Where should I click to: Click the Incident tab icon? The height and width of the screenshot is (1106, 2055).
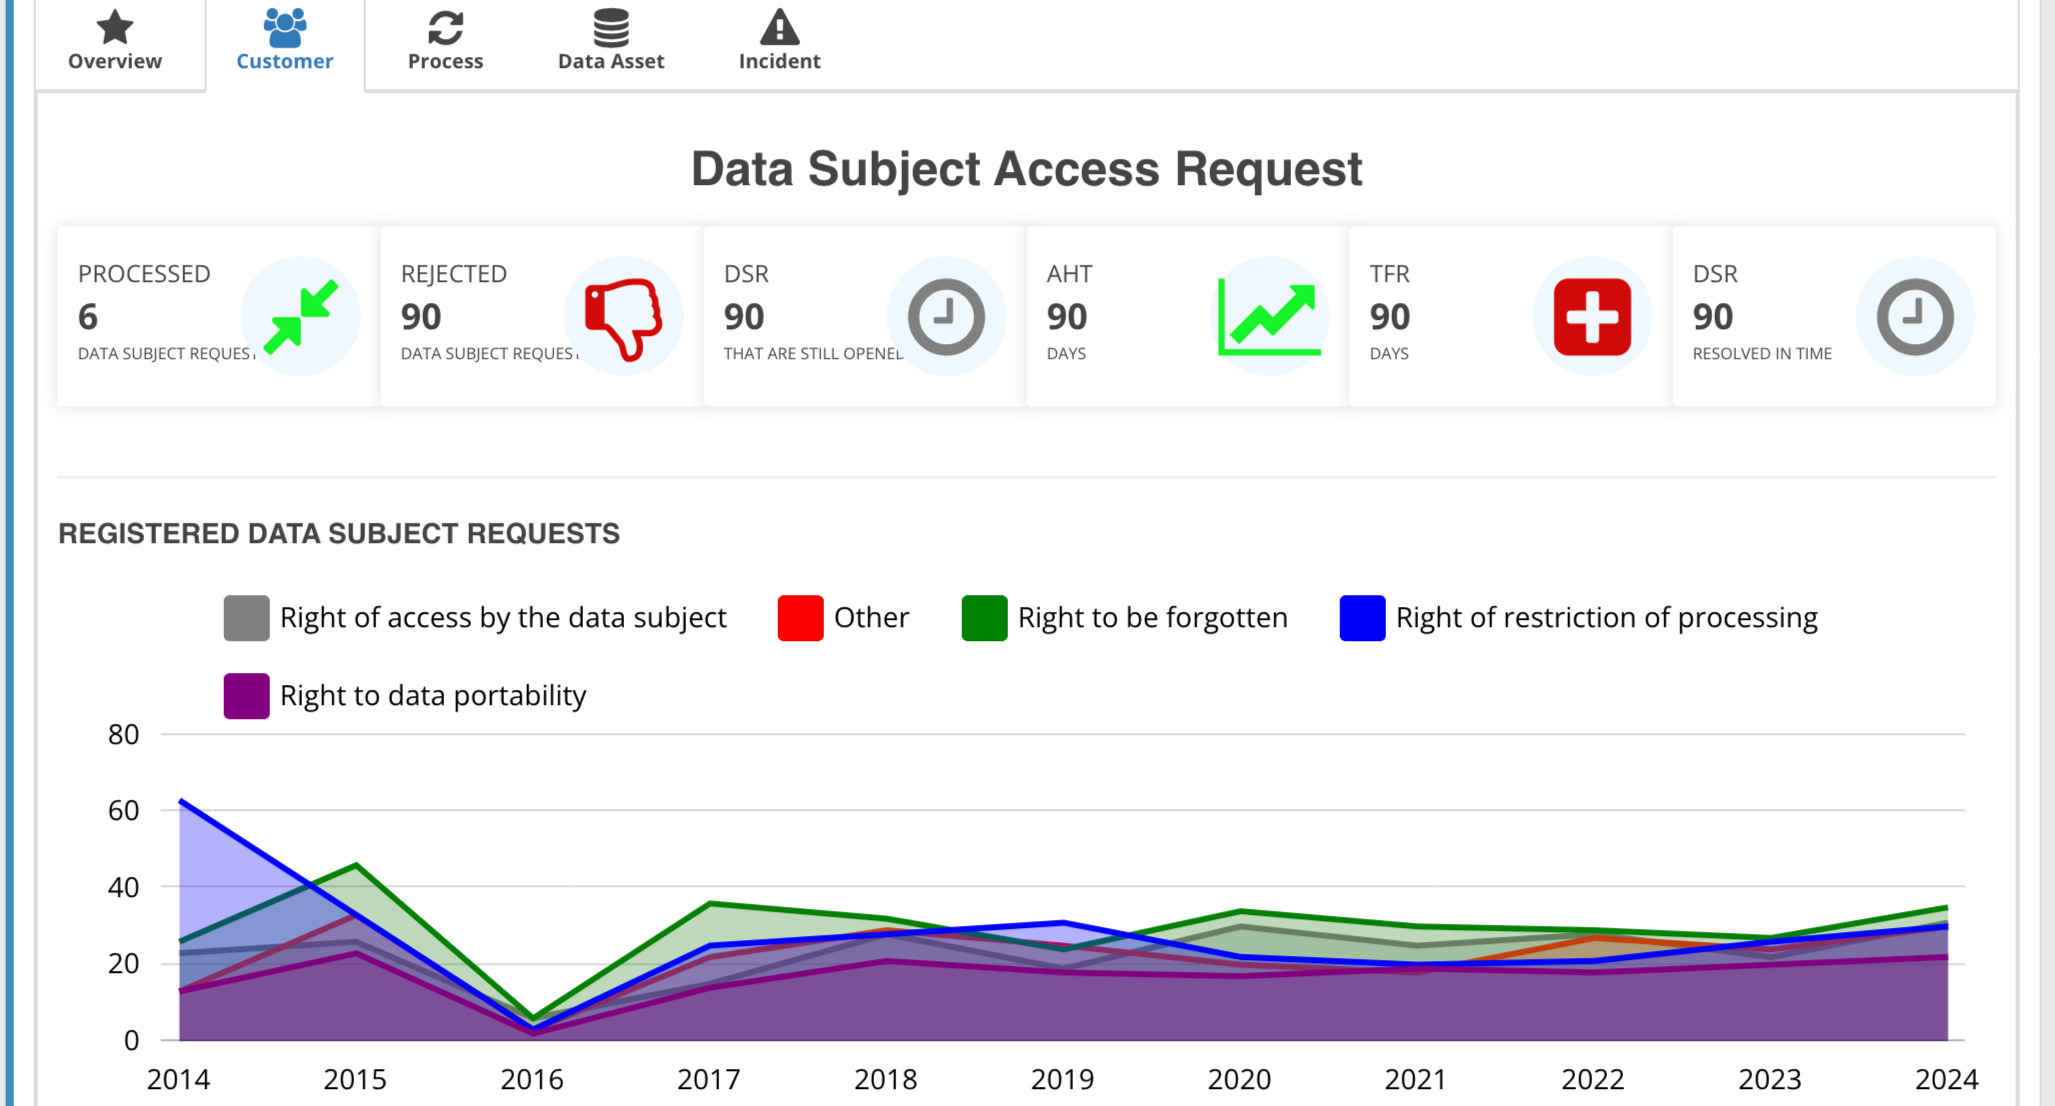[779, 27]
